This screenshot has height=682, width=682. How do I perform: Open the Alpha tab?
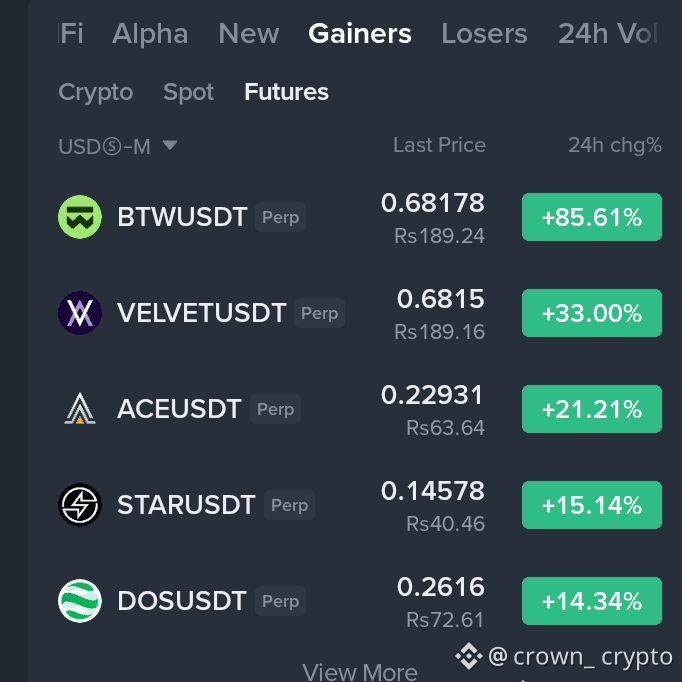(150, 33)
